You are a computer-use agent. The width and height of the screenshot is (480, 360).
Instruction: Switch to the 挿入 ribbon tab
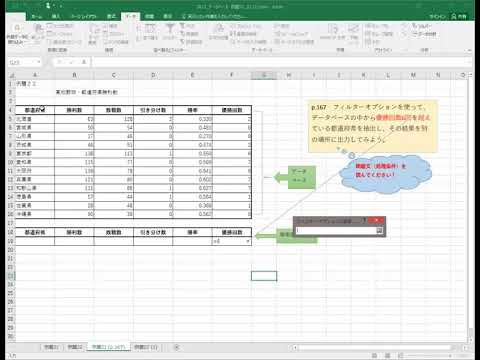56,16
